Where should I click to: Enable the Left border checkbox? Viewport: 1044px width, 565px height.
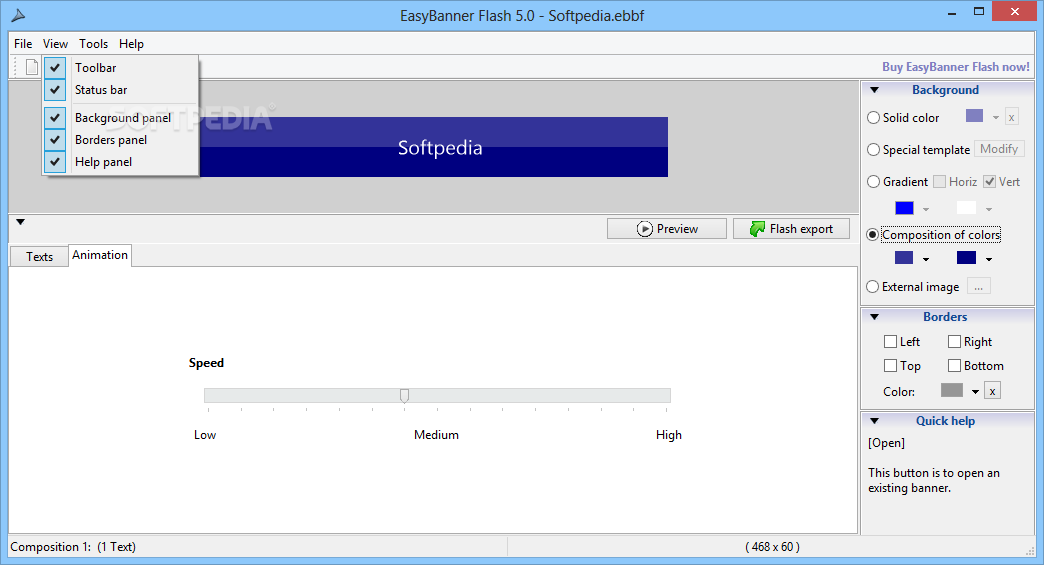[x=890, y=341]
